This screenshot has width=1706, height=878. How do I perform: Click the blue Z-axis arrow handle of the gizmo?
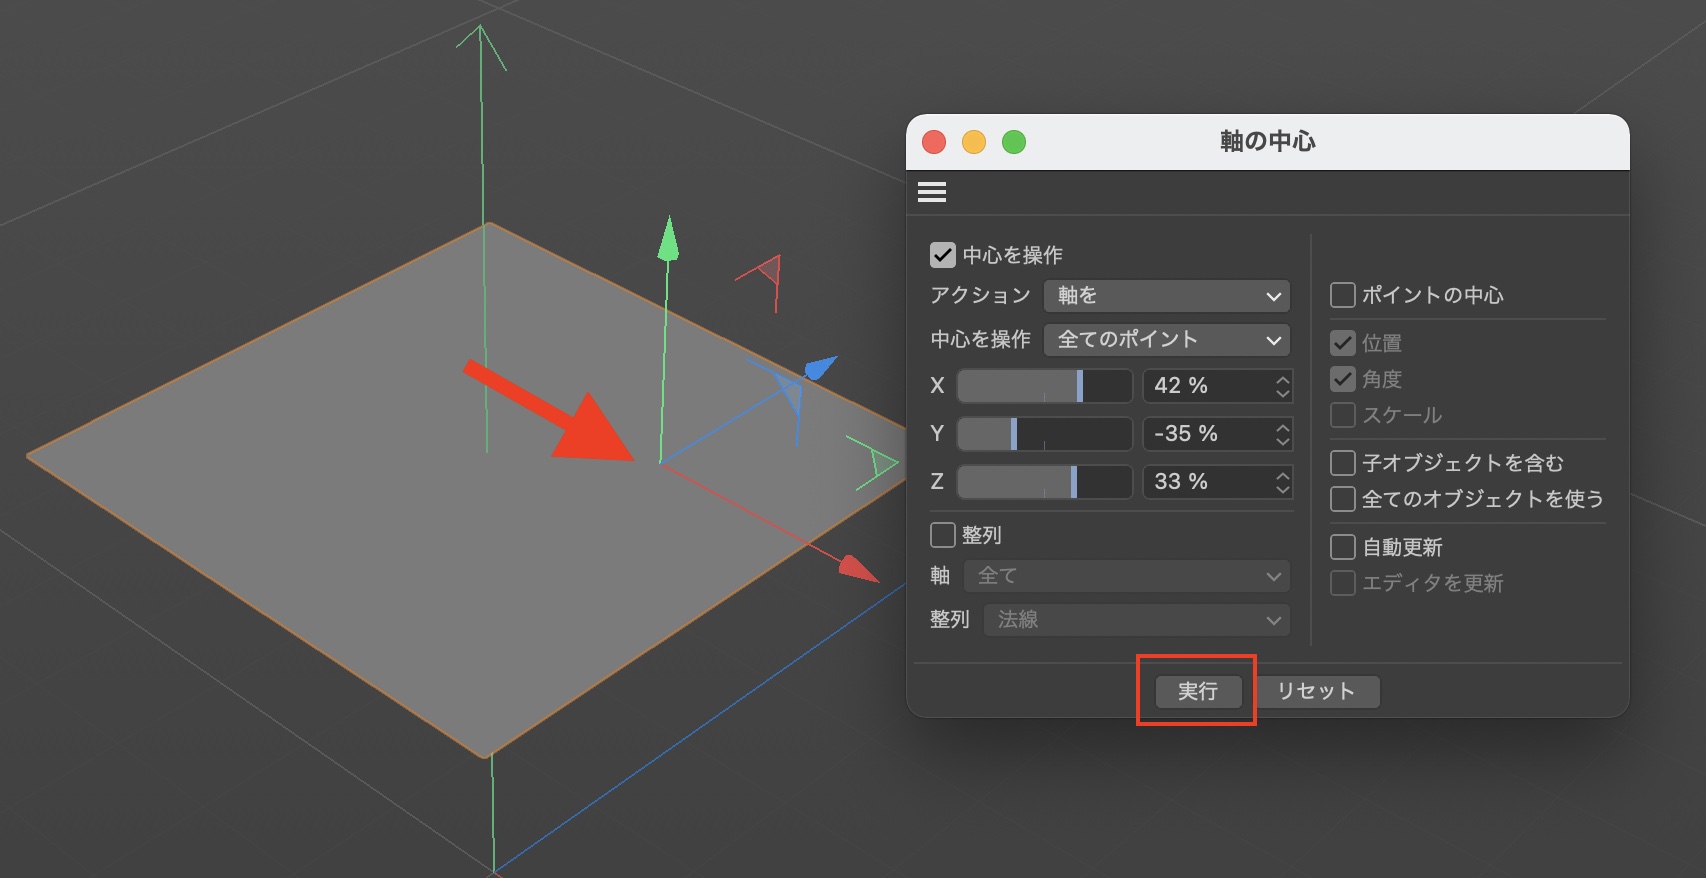pyautogui.click(x=820, y=368)
